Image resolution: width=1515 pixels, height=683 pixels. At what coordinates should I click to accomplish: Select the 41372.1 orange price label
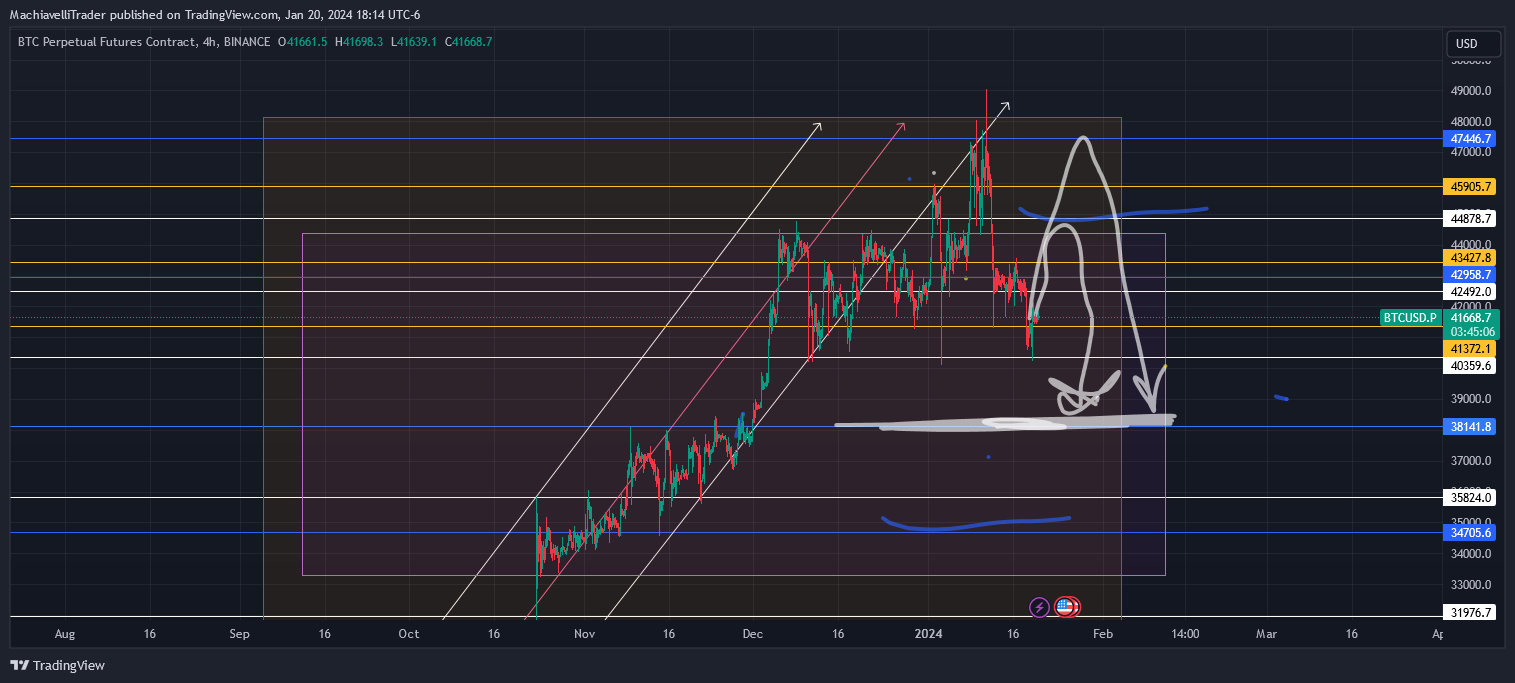tap(1470, 348)
